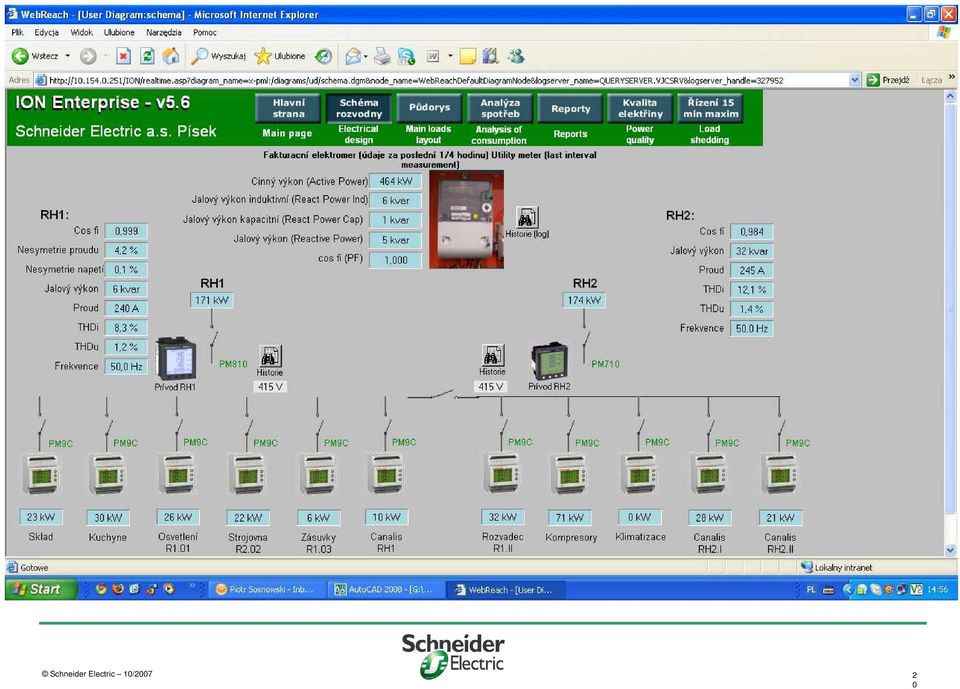Viewport: 960px width, 689px height.
Task: Click the URL address field
Action: point(447,80)
